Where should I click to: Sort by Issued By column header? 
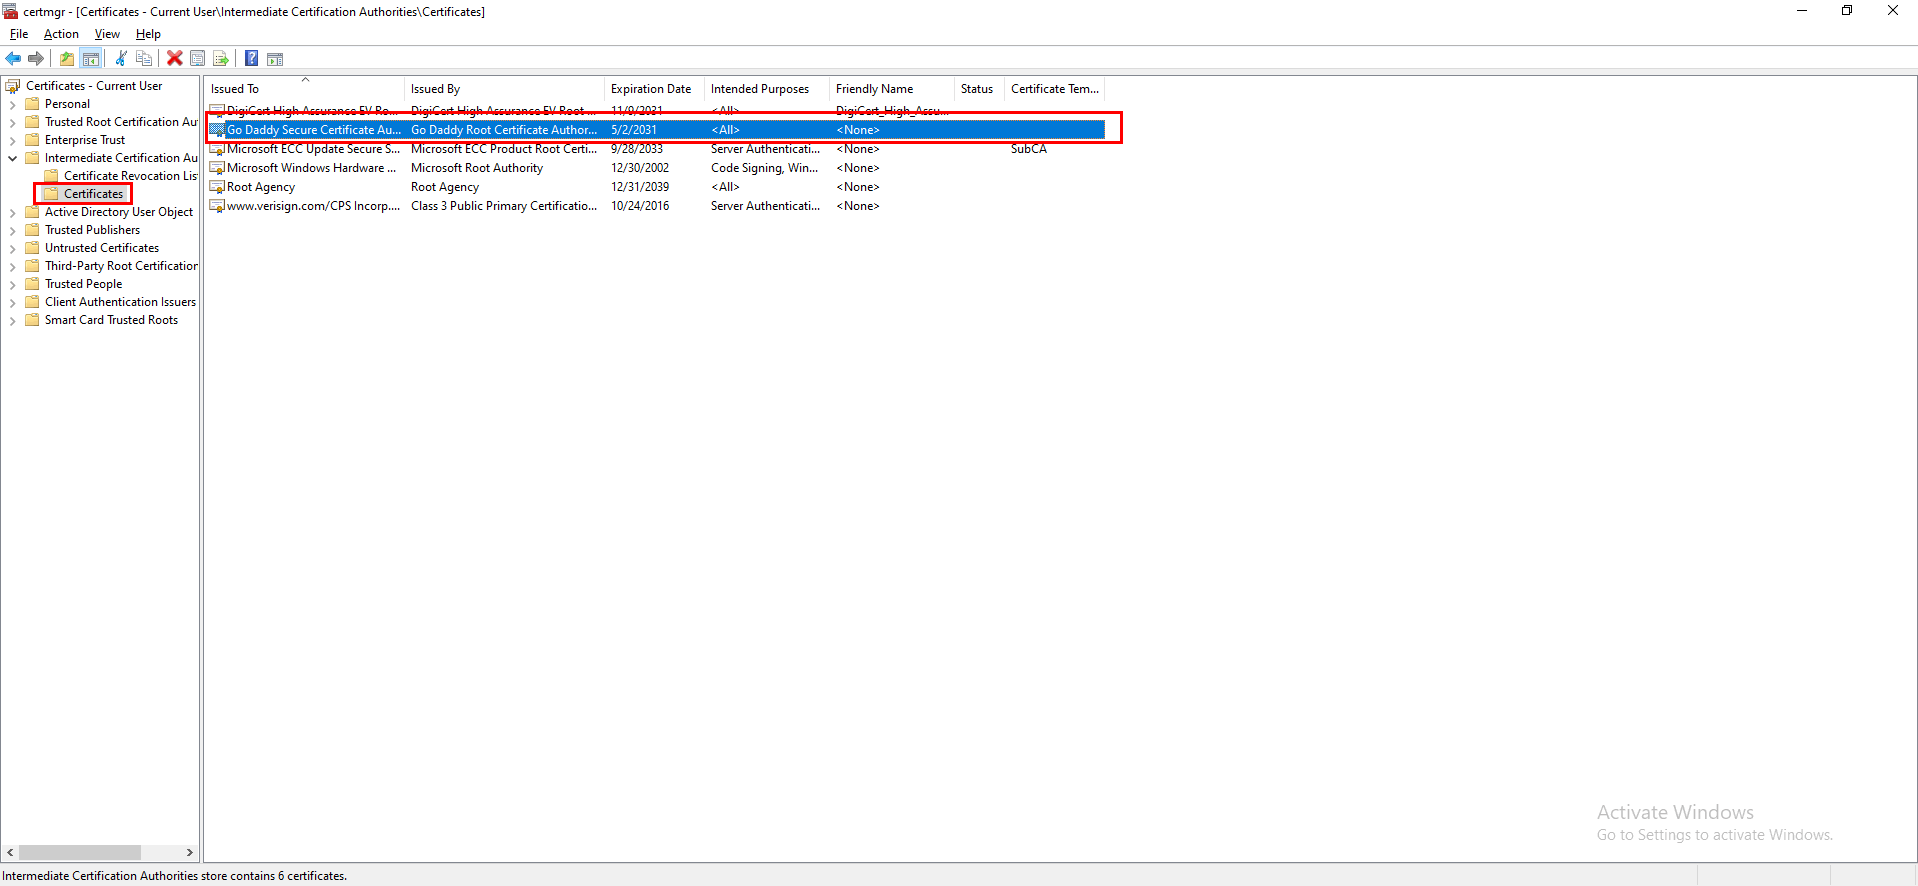(x=504, y=89)
